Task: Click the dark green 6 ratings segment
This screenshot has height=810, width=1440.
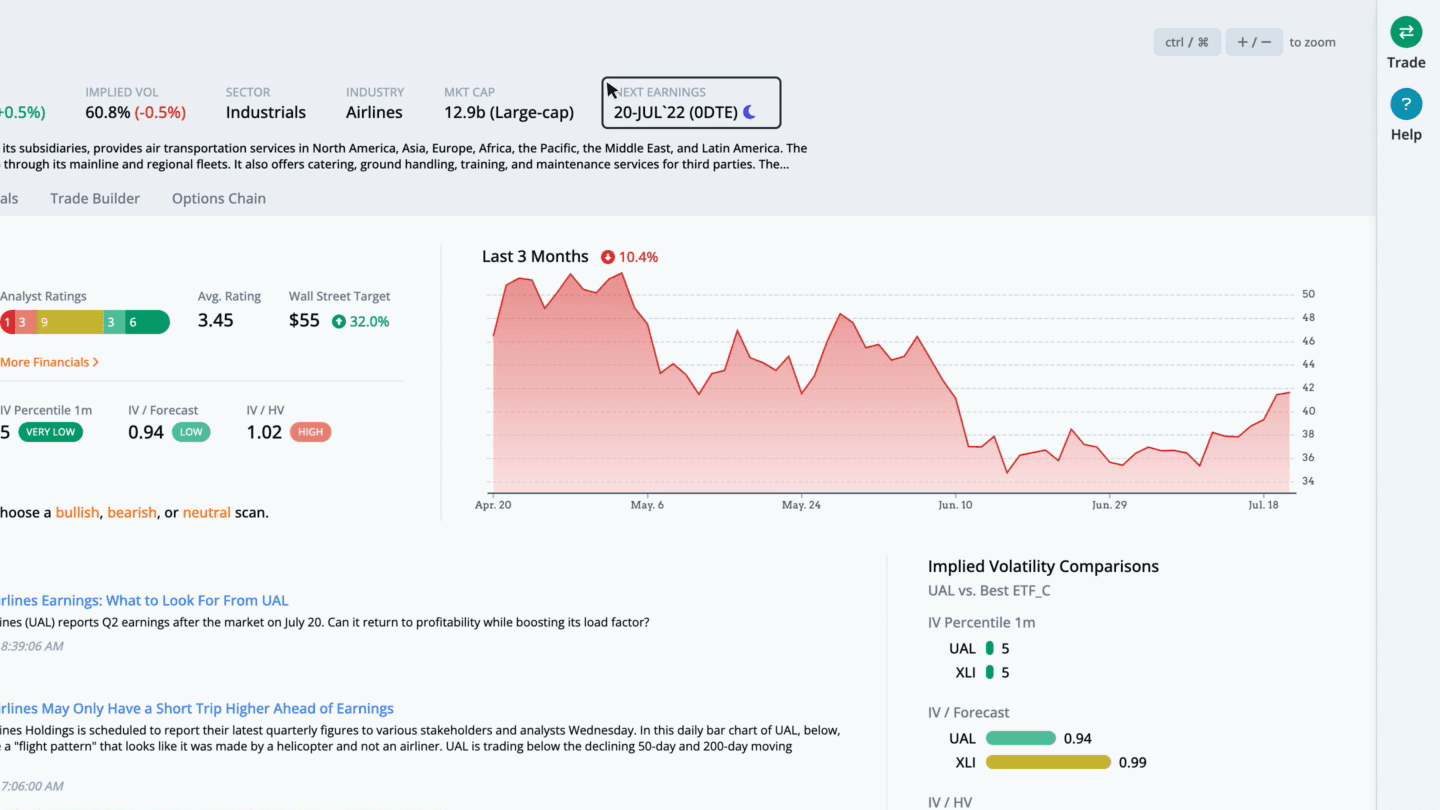Action: pos(147,322)
